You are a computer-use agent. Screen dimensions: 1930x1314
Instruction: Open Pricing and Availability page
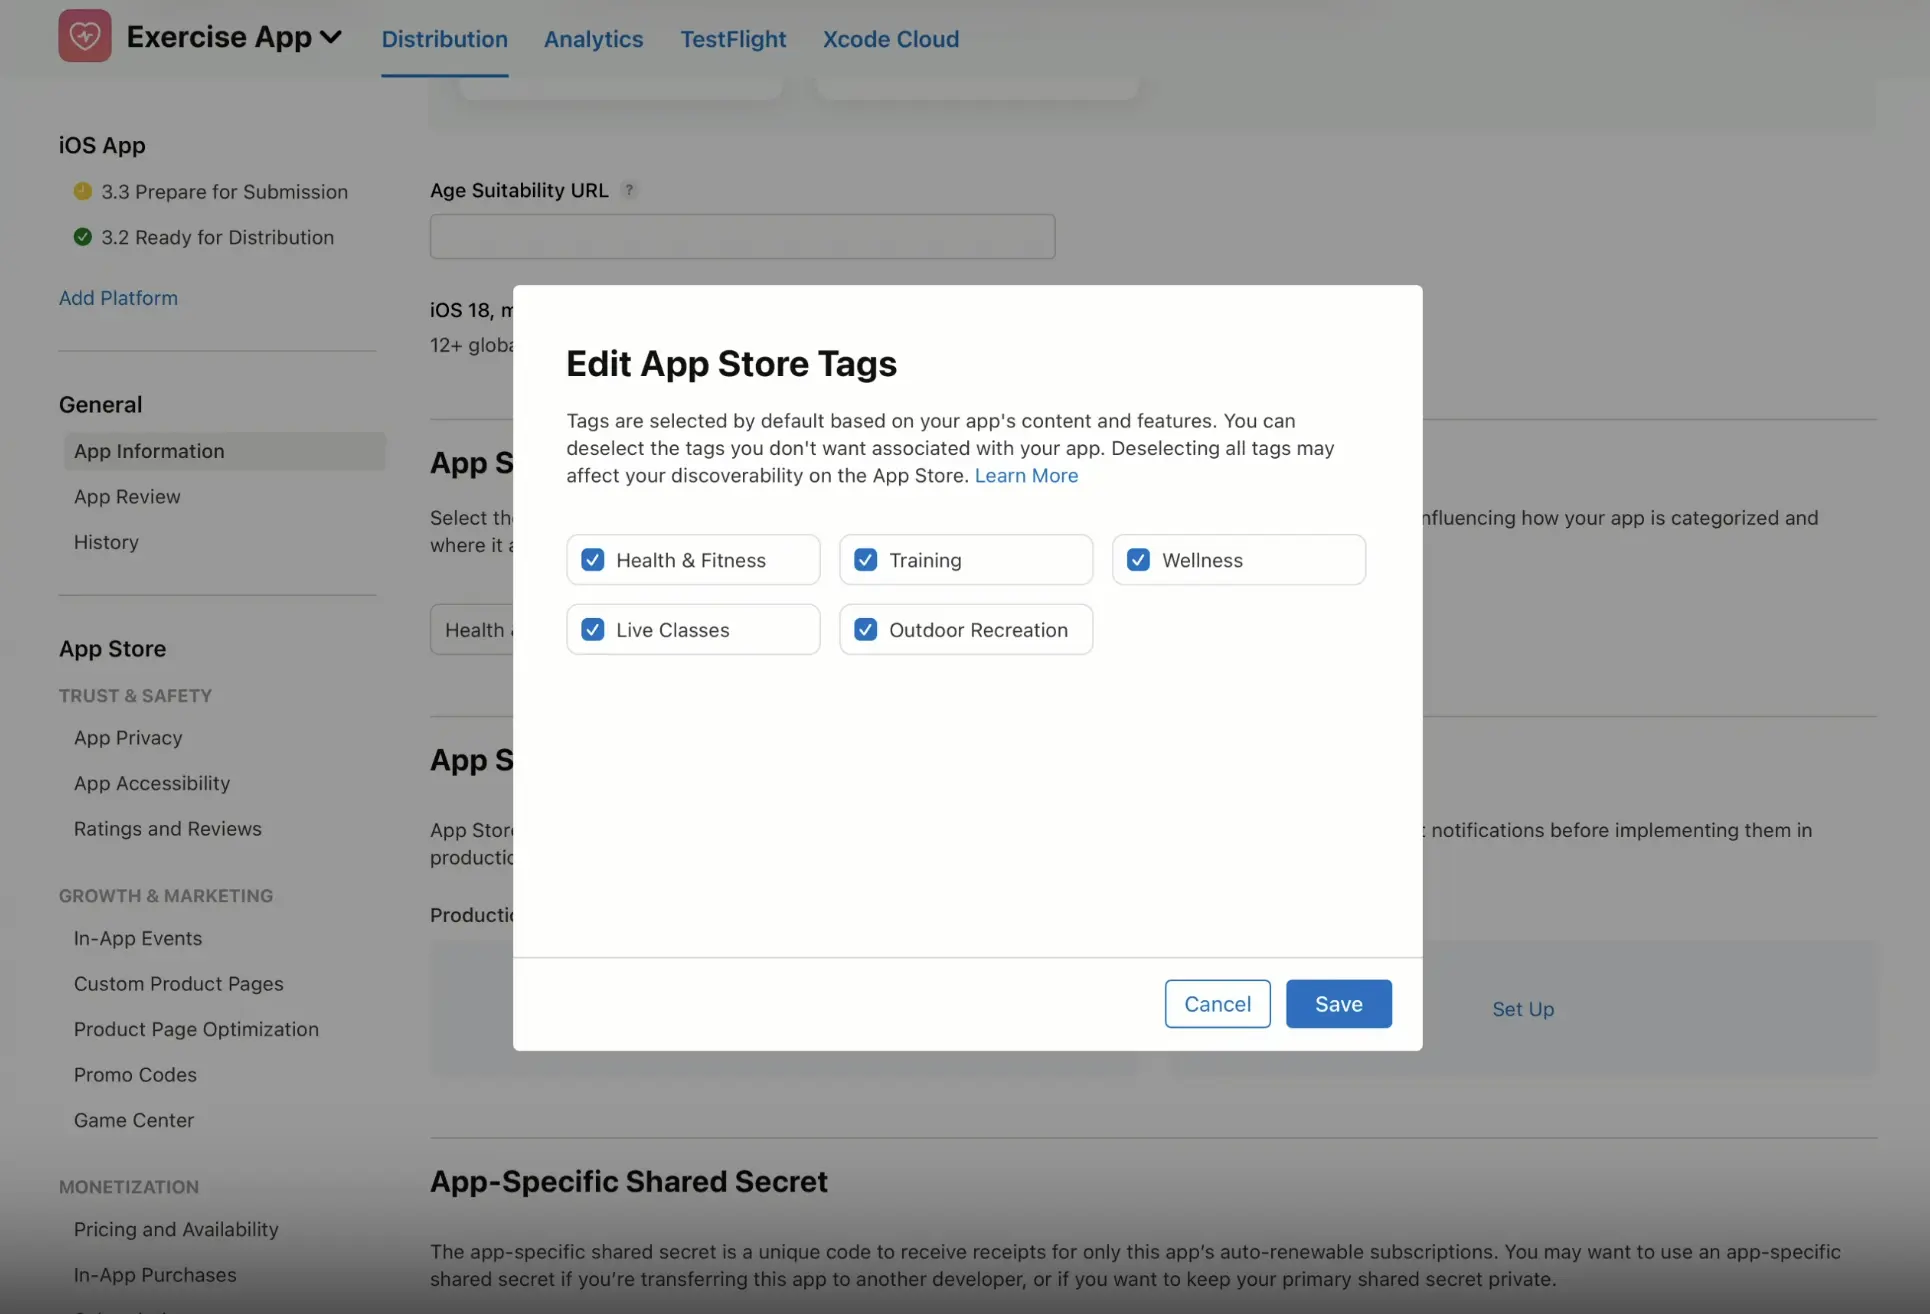(x=176, y=1229)
